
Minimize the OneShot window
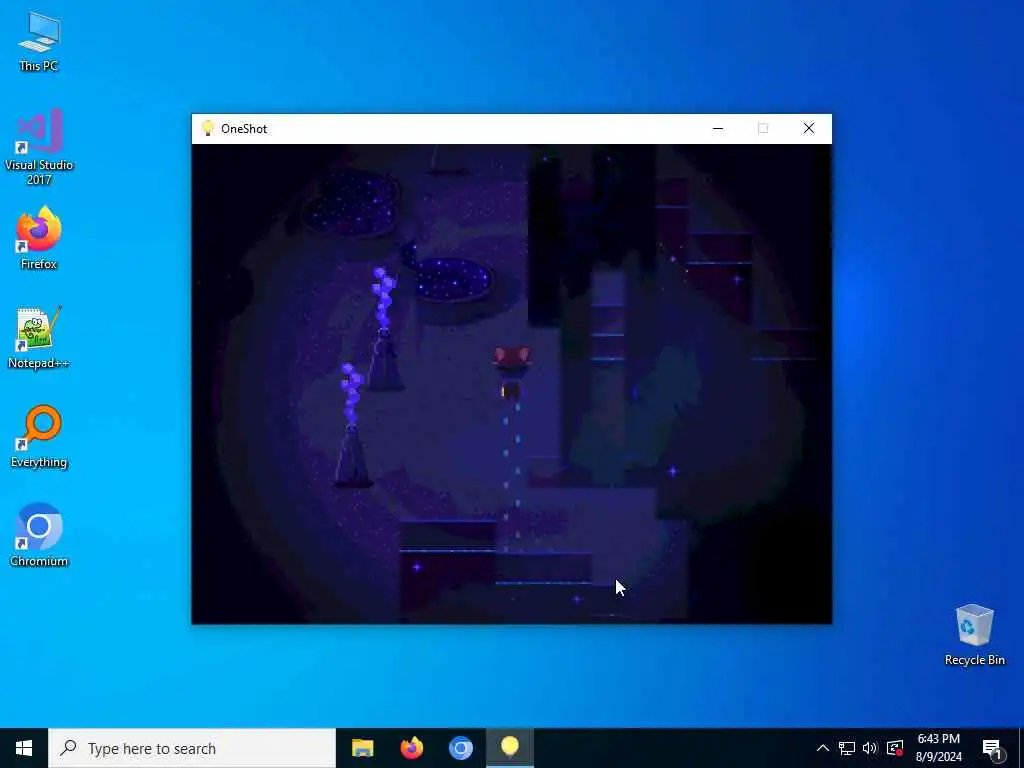coord(718,129)
